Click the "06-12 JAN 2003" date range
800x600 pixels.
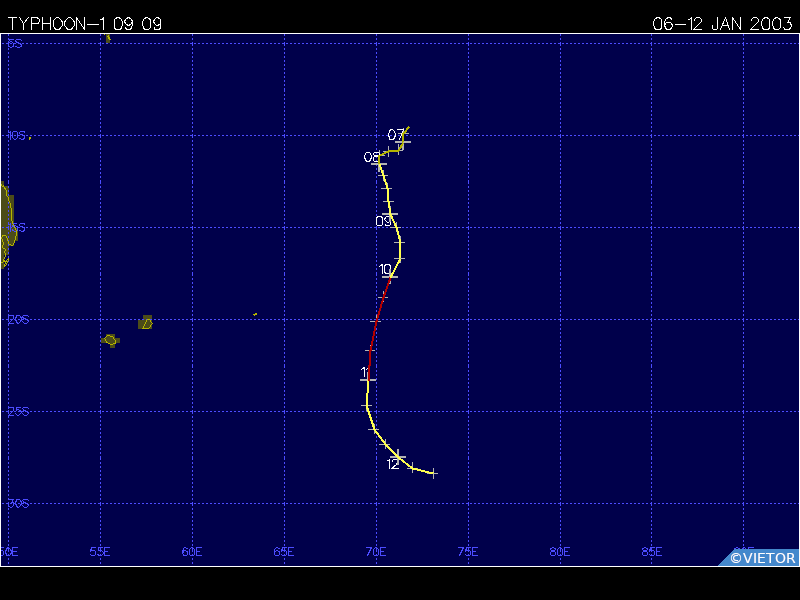pyautogui.click(x=722, y=23)
